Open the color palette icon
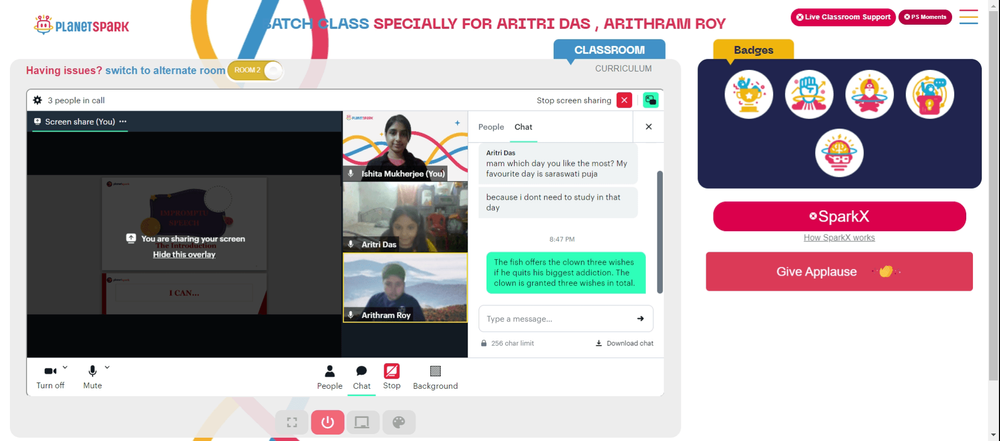The height and width of the screenshot is (441, 1000). [399, 422]
